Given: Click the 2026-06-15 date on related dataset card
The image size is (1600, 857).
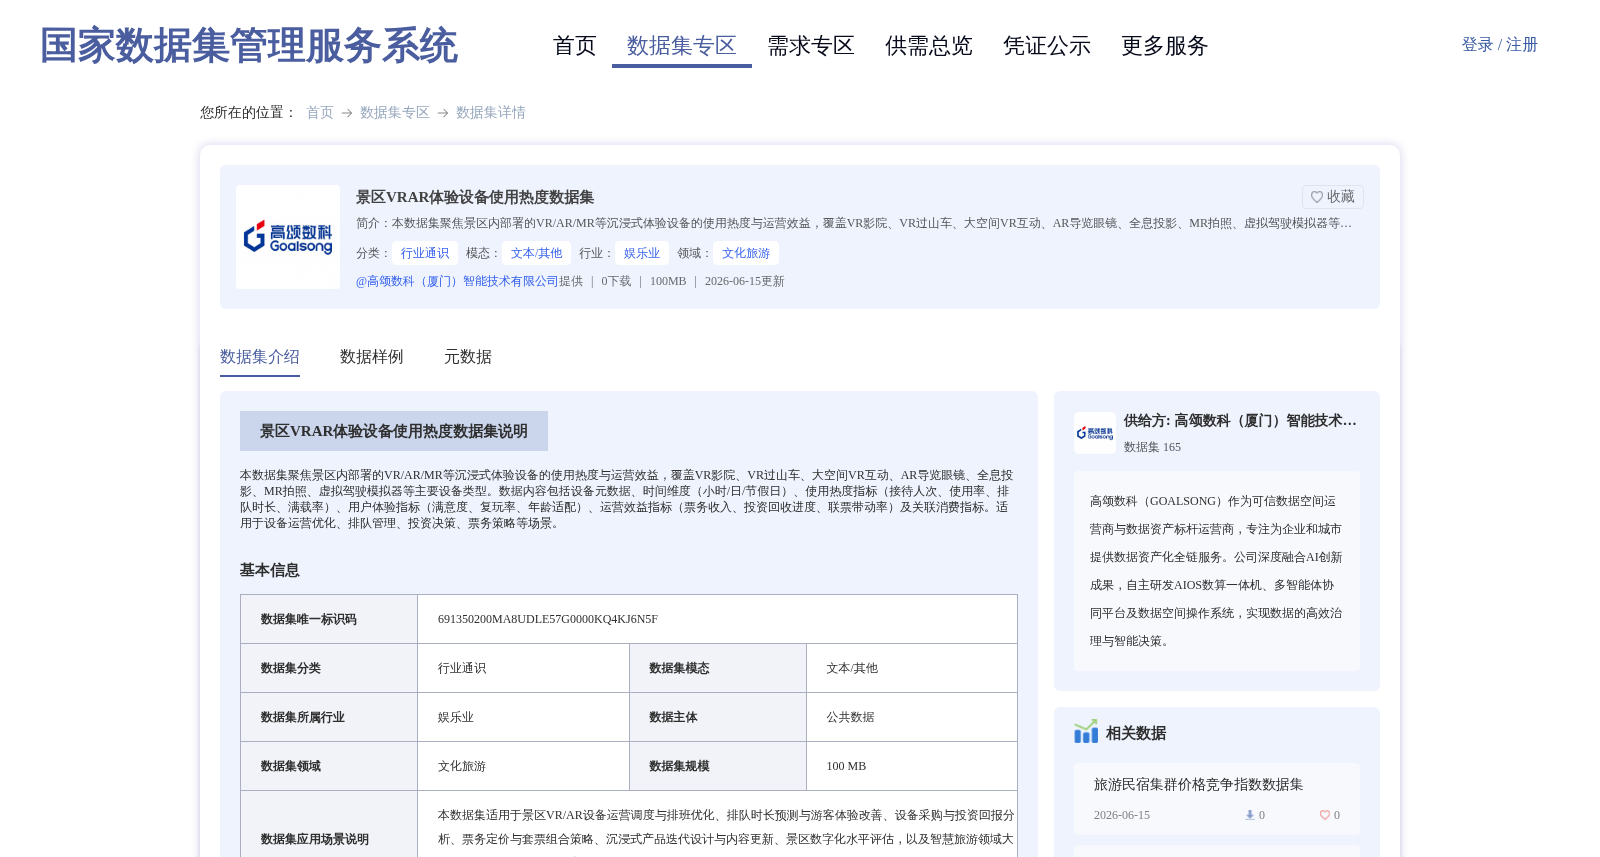Looking at the screenshot, I should (x=1122, y=815).
